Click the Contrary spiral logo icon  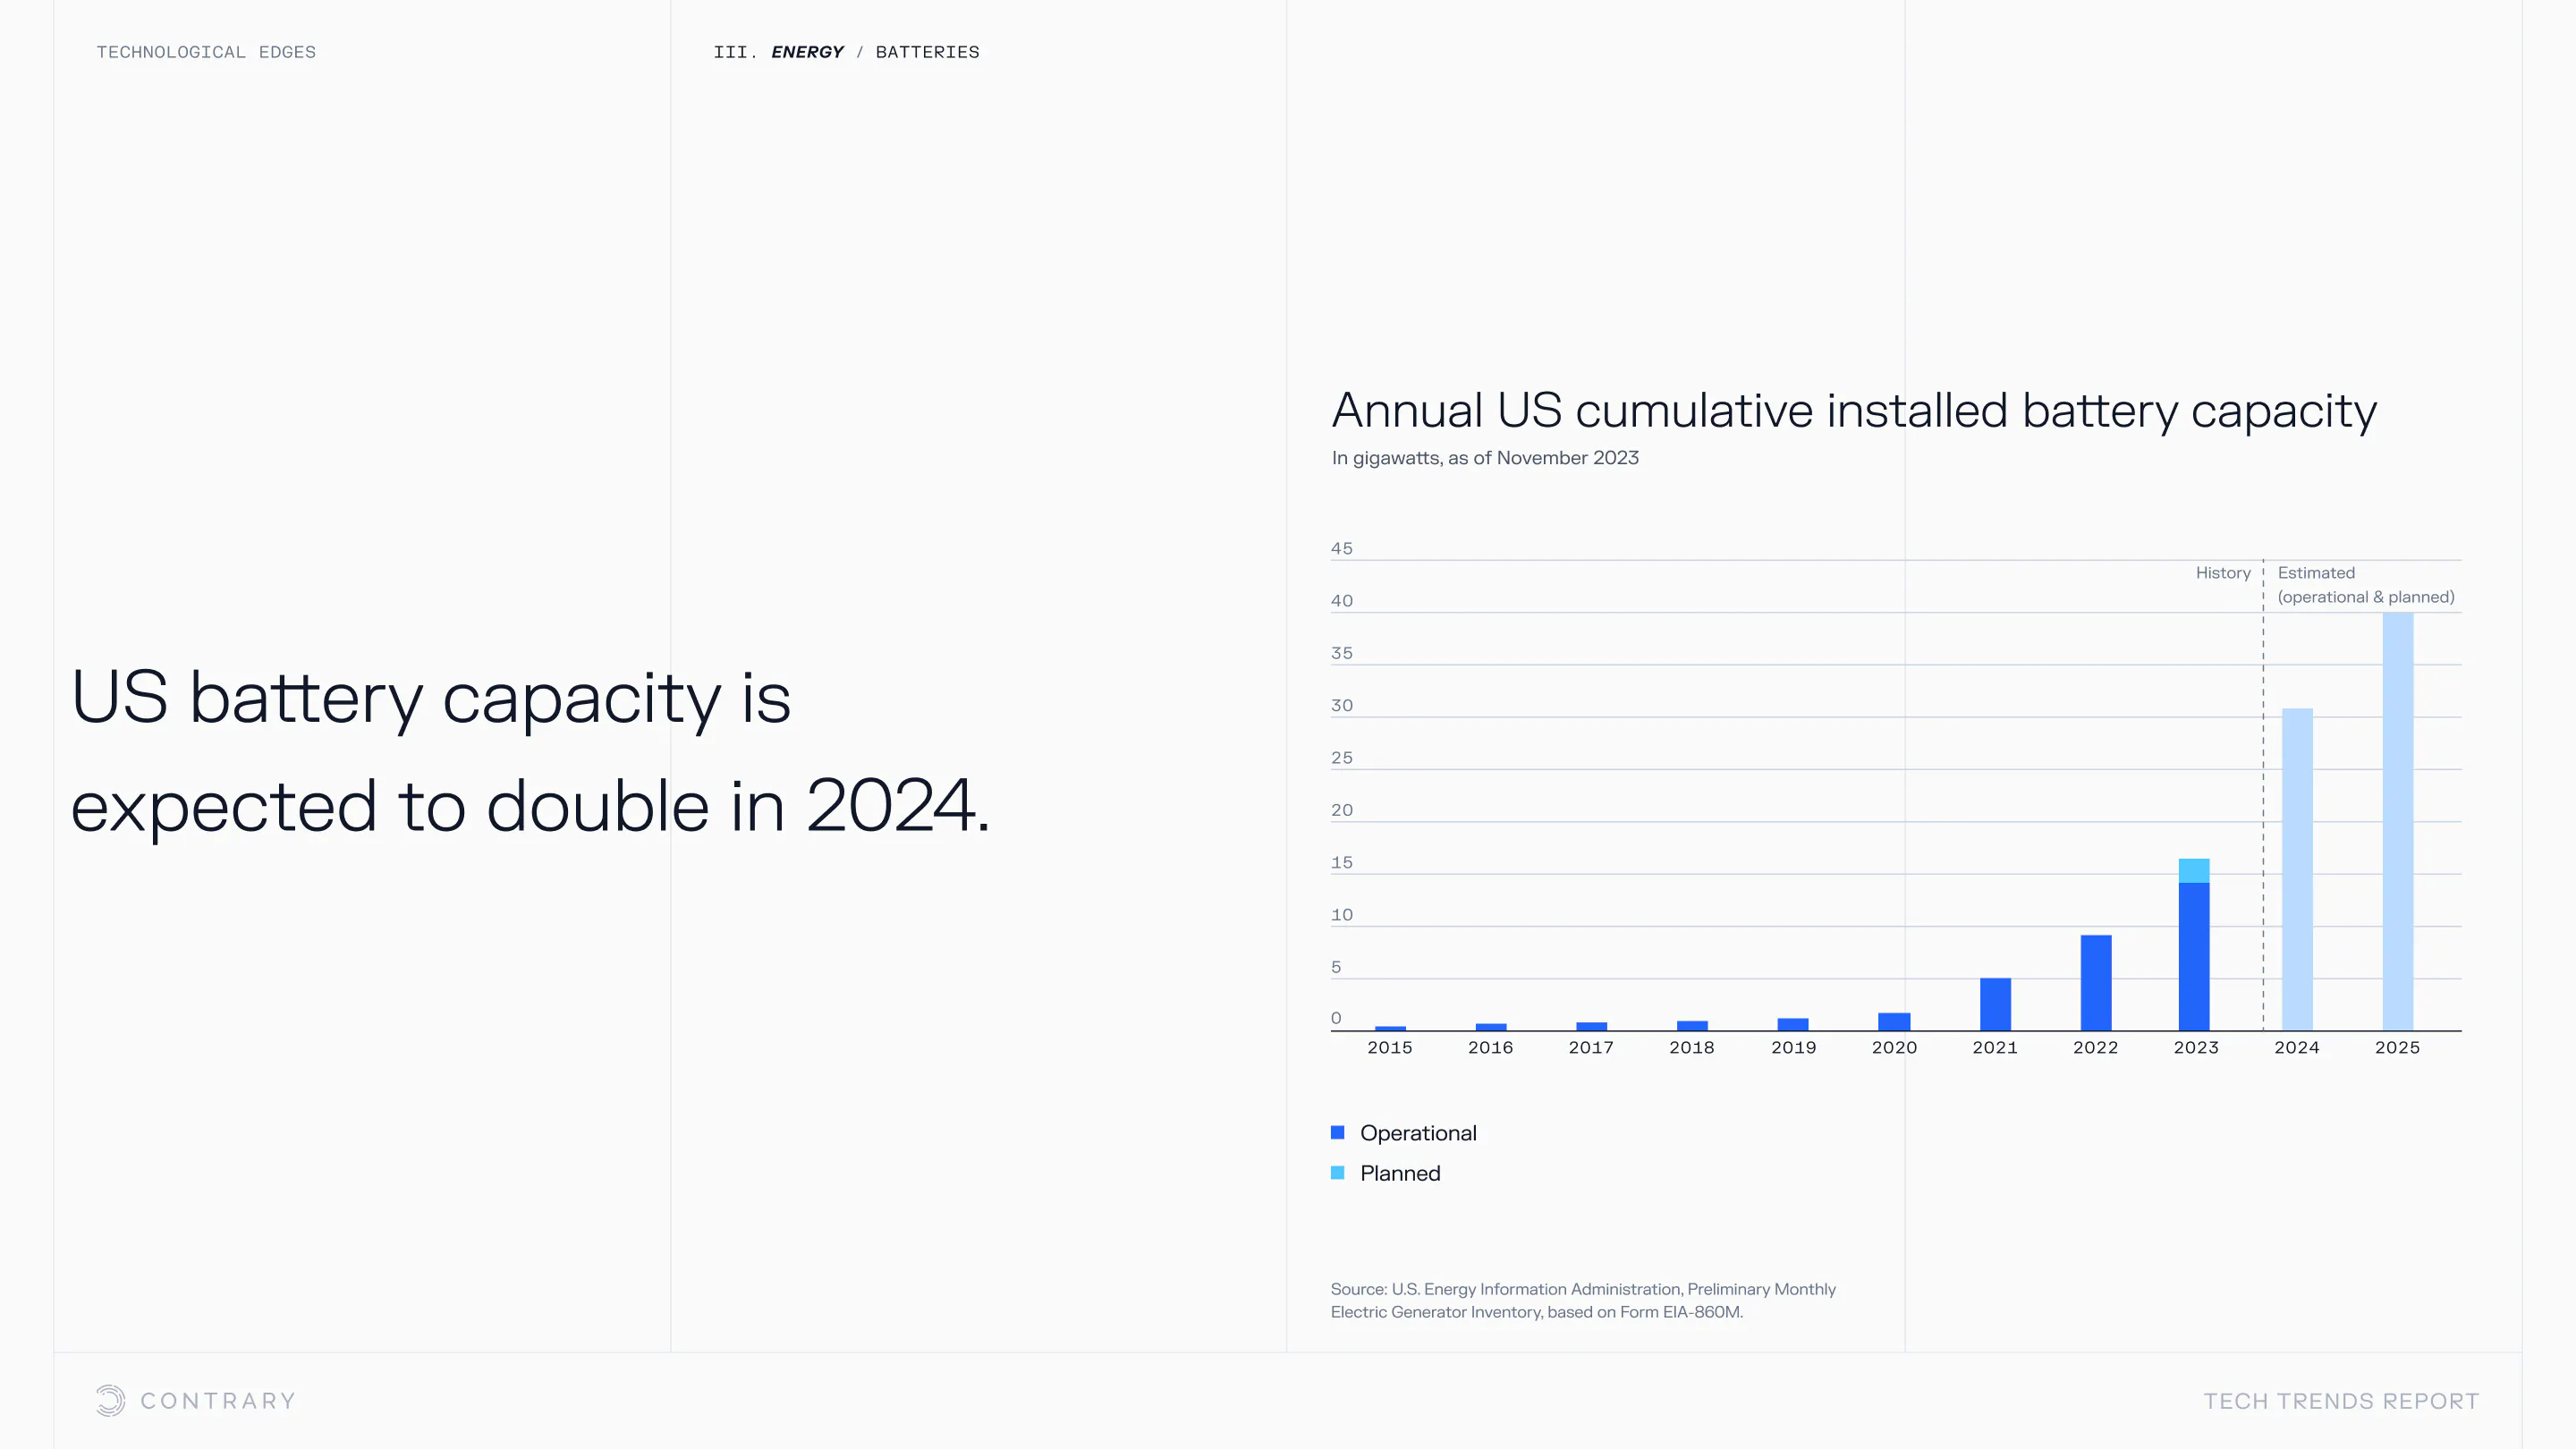click(x=110, y=1400)
